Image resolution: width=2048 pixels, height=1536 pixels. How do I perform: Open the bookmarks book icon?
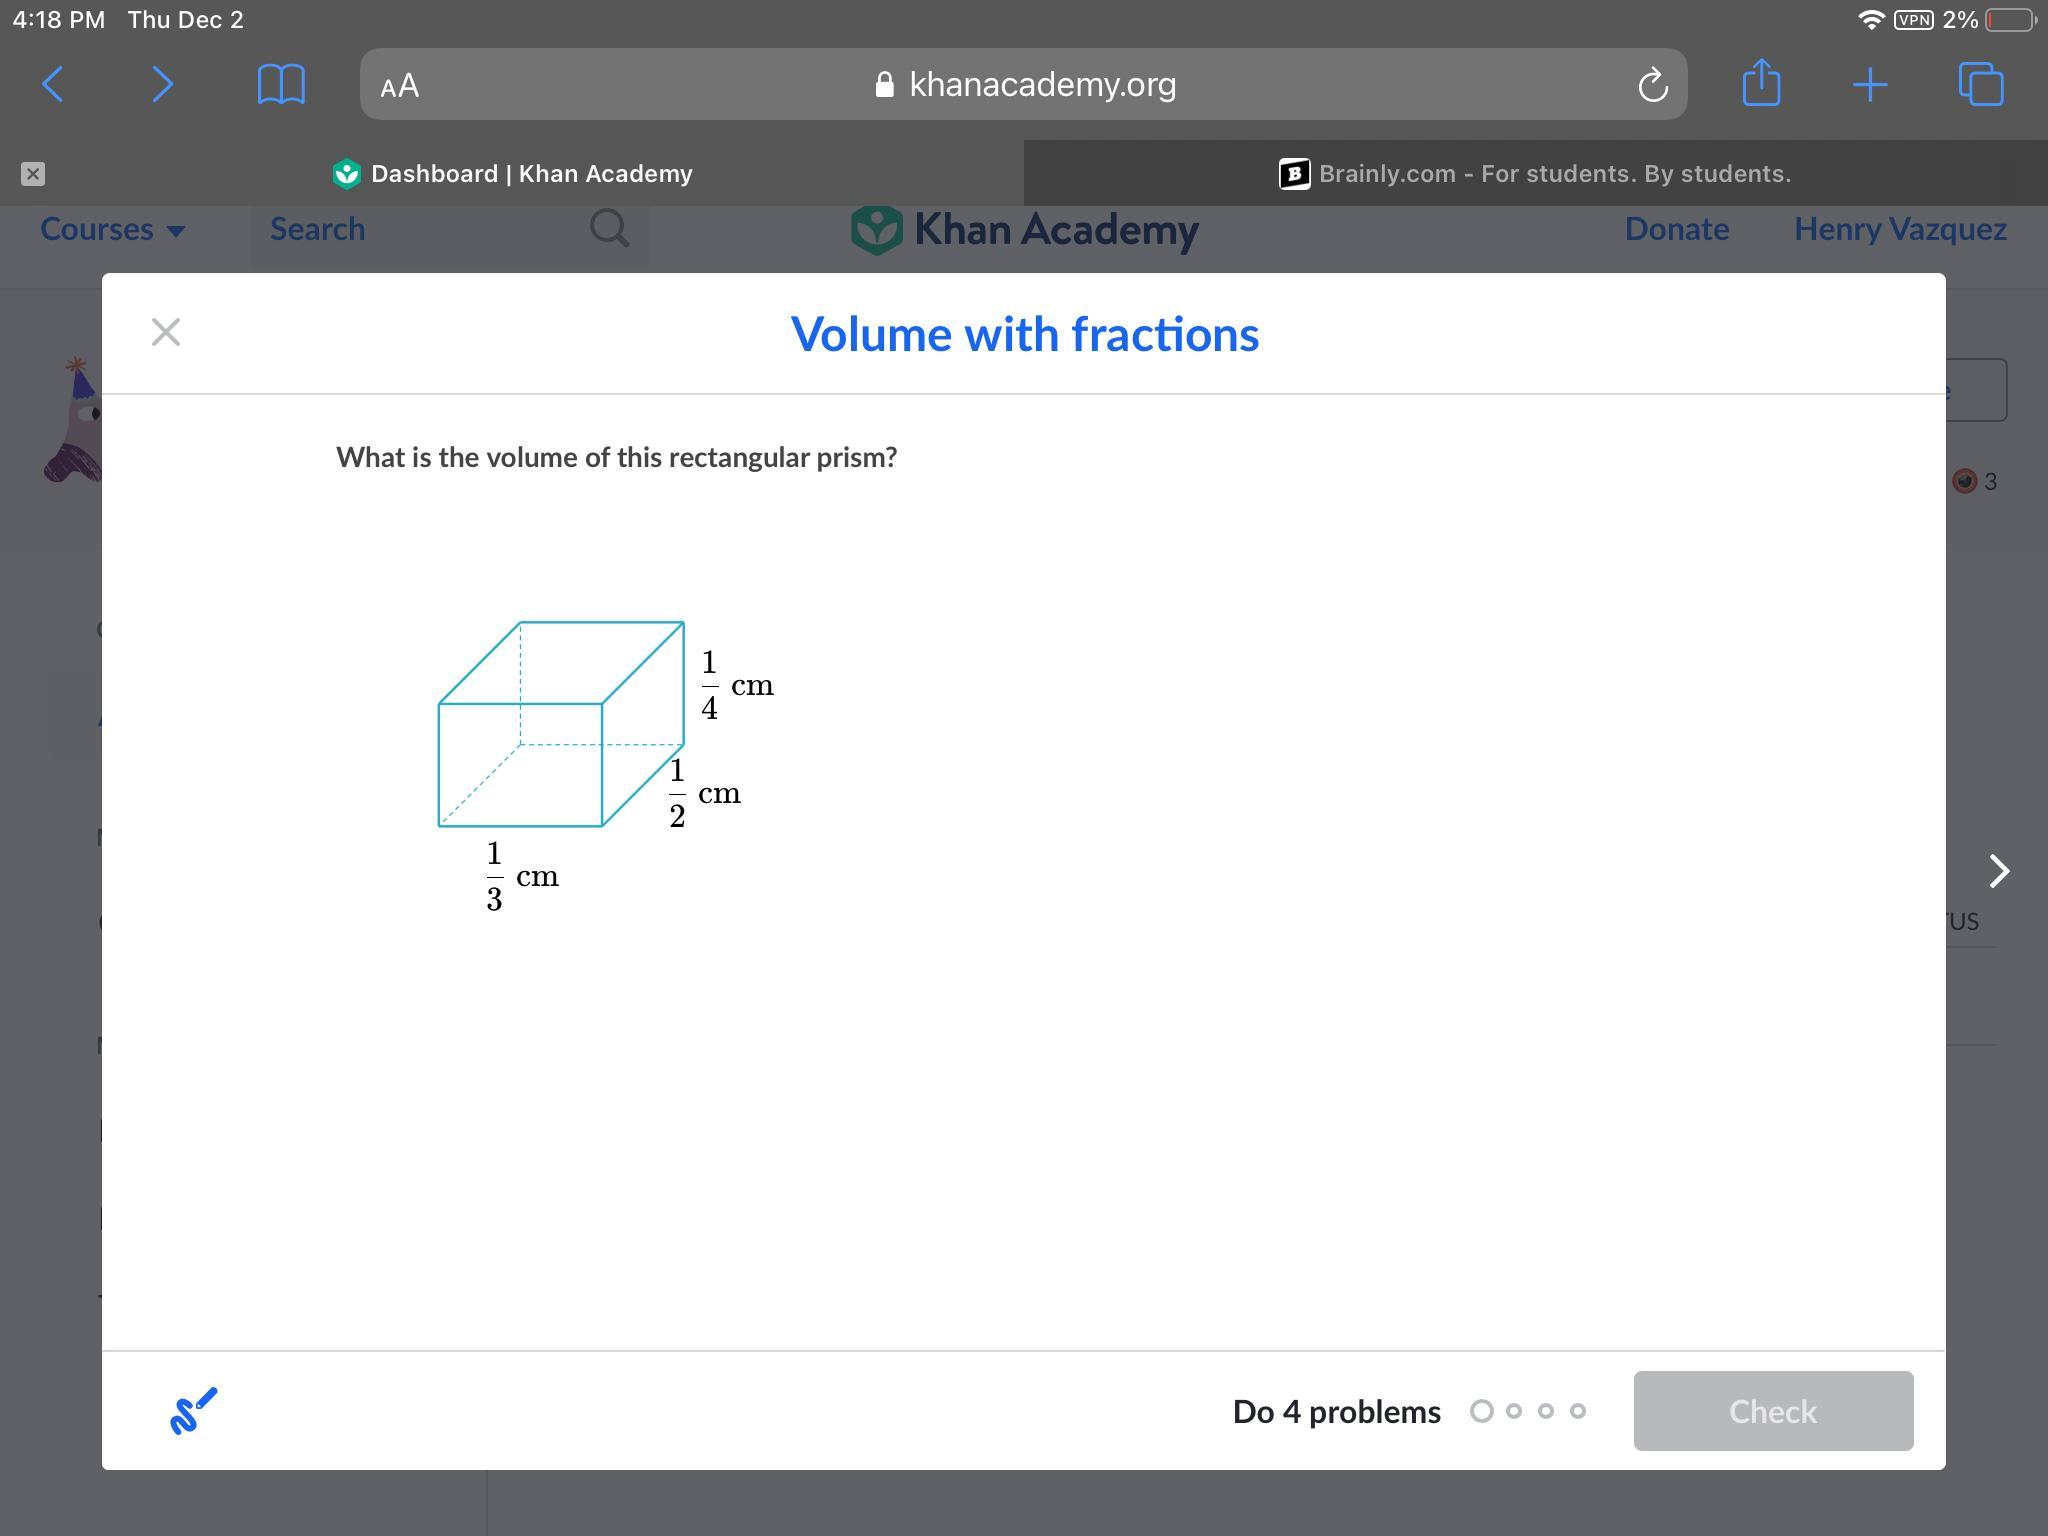(x=281, y=85)
